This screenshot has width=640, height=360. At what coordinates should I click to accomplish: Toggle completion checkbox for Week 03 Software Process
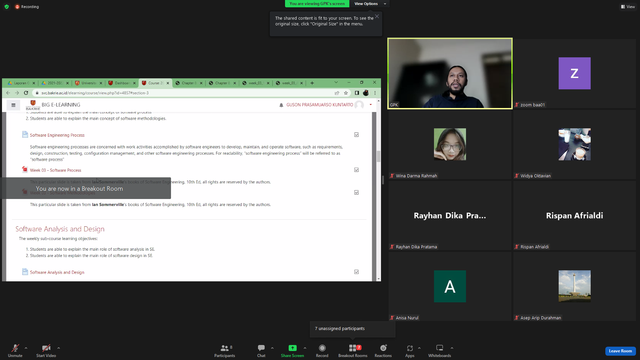click(356, 170)
